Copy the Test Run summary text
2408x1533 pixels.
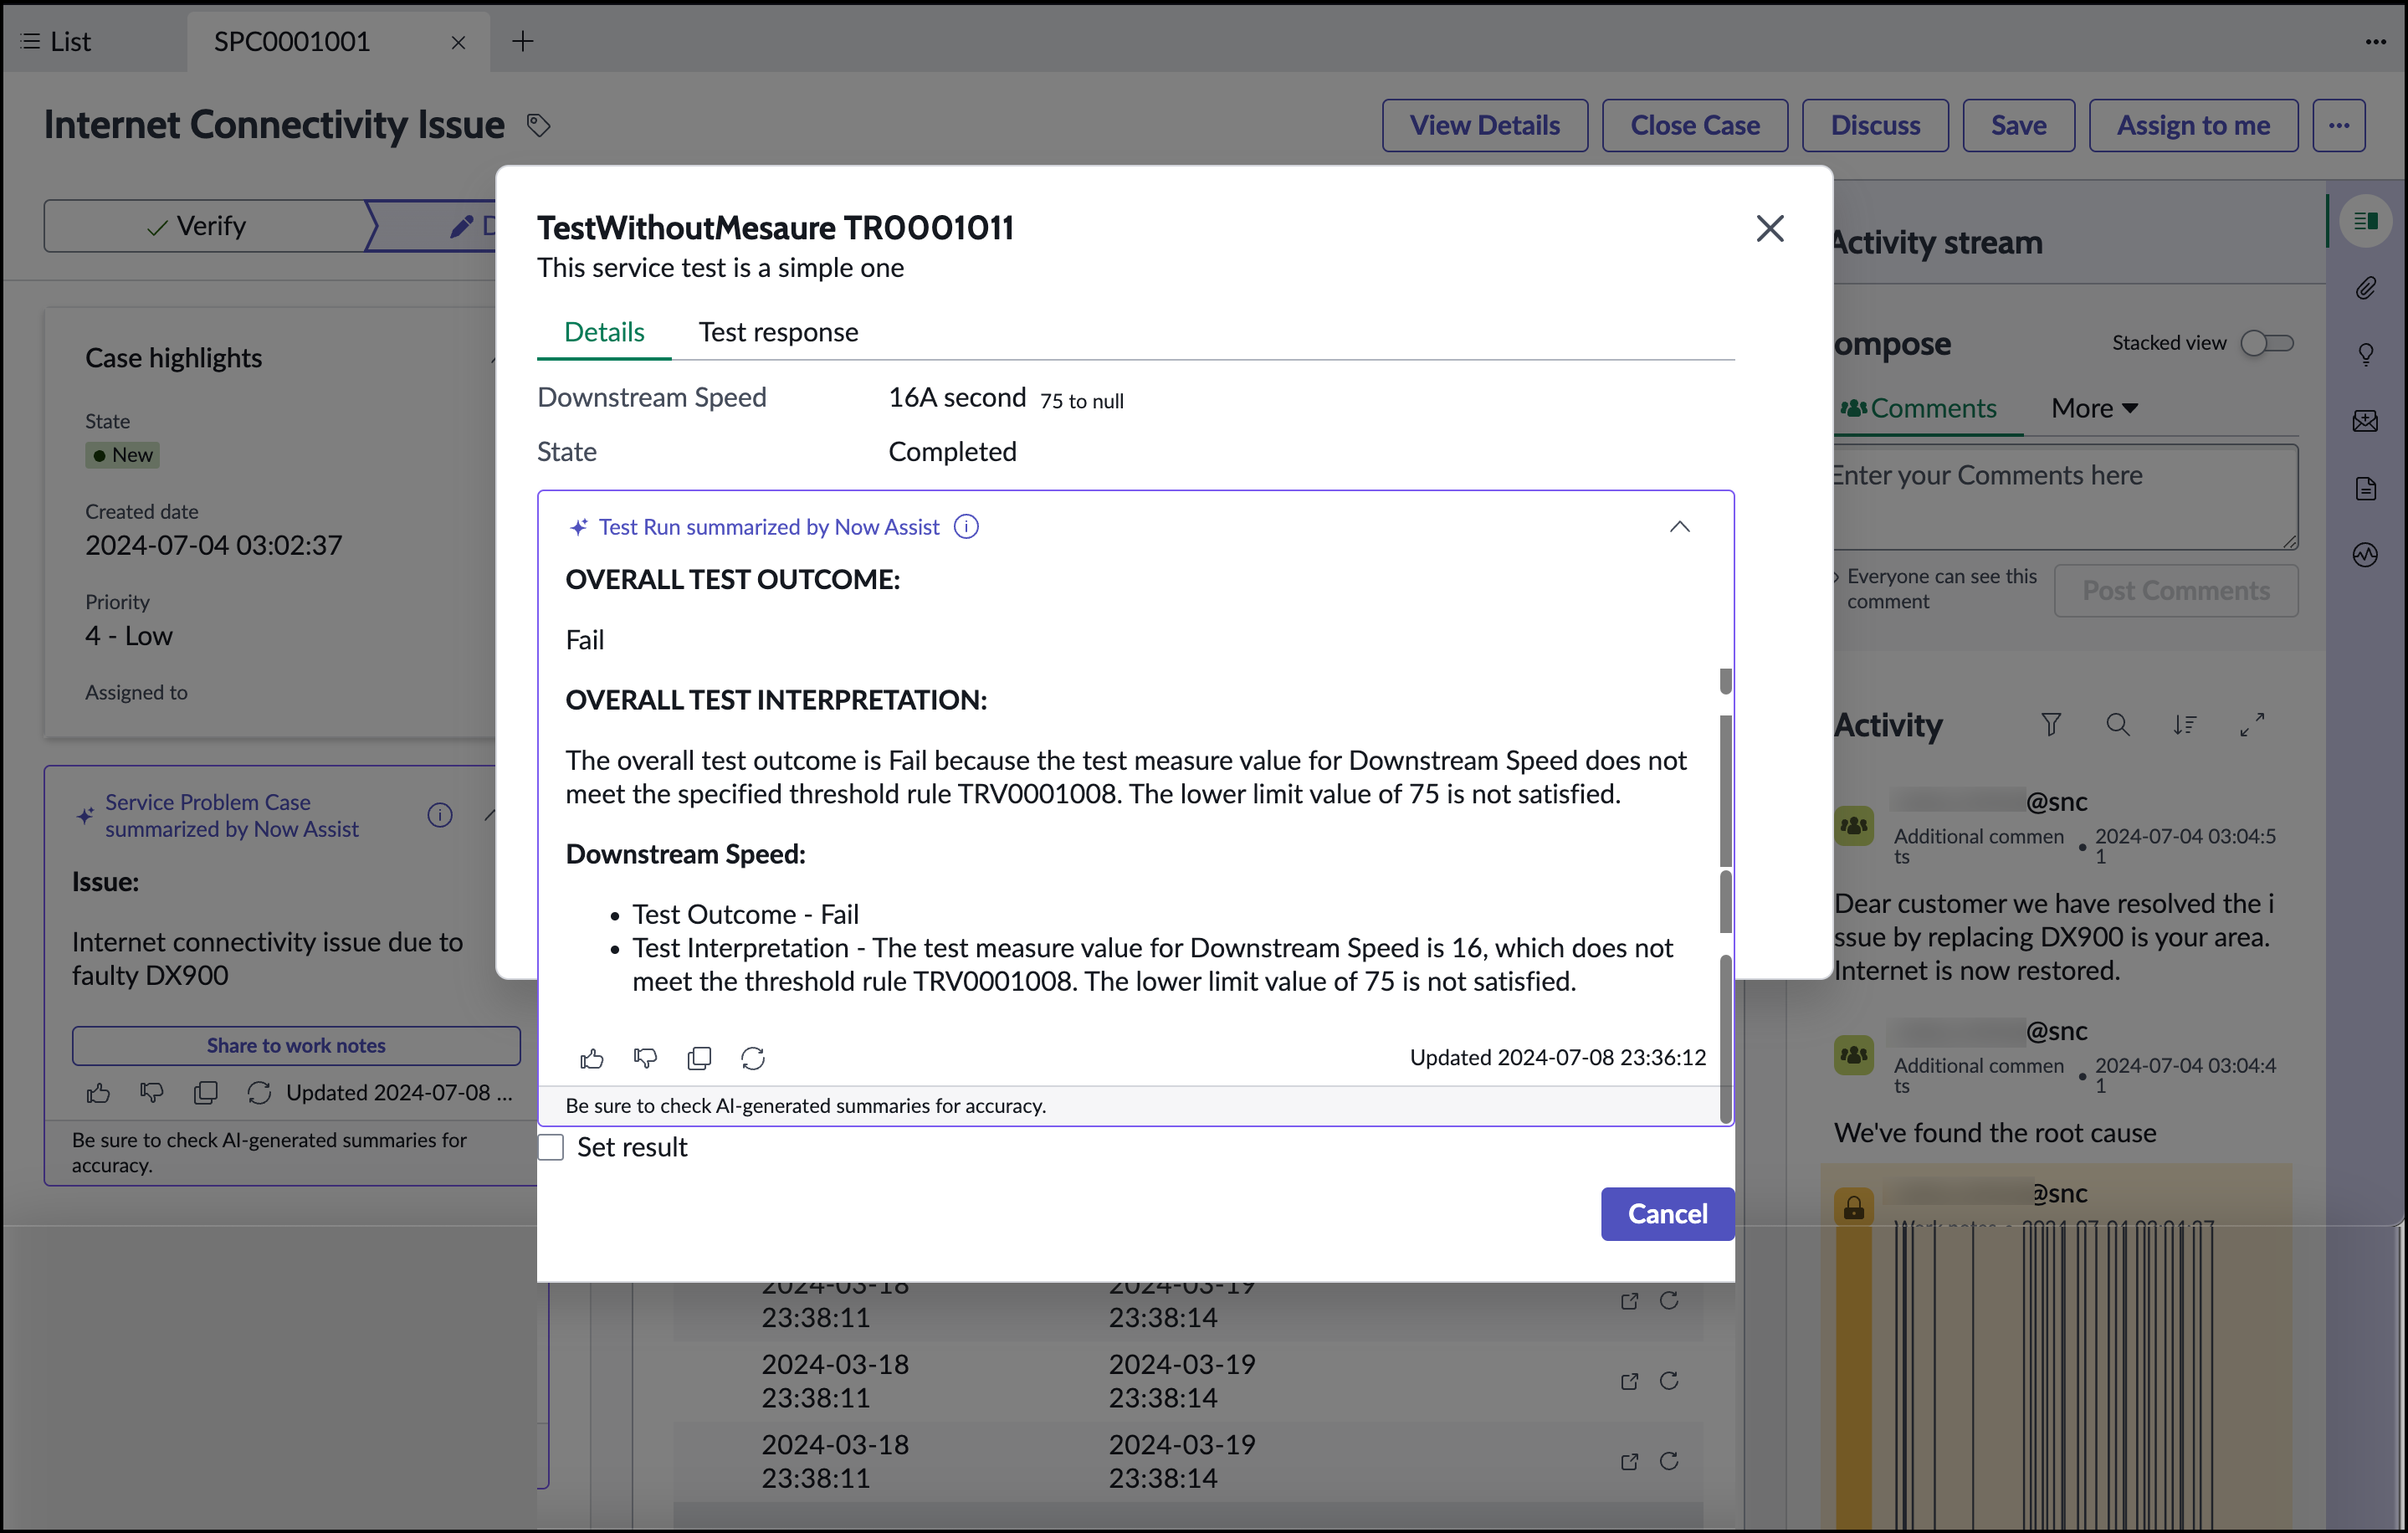tap(700, 1058)
